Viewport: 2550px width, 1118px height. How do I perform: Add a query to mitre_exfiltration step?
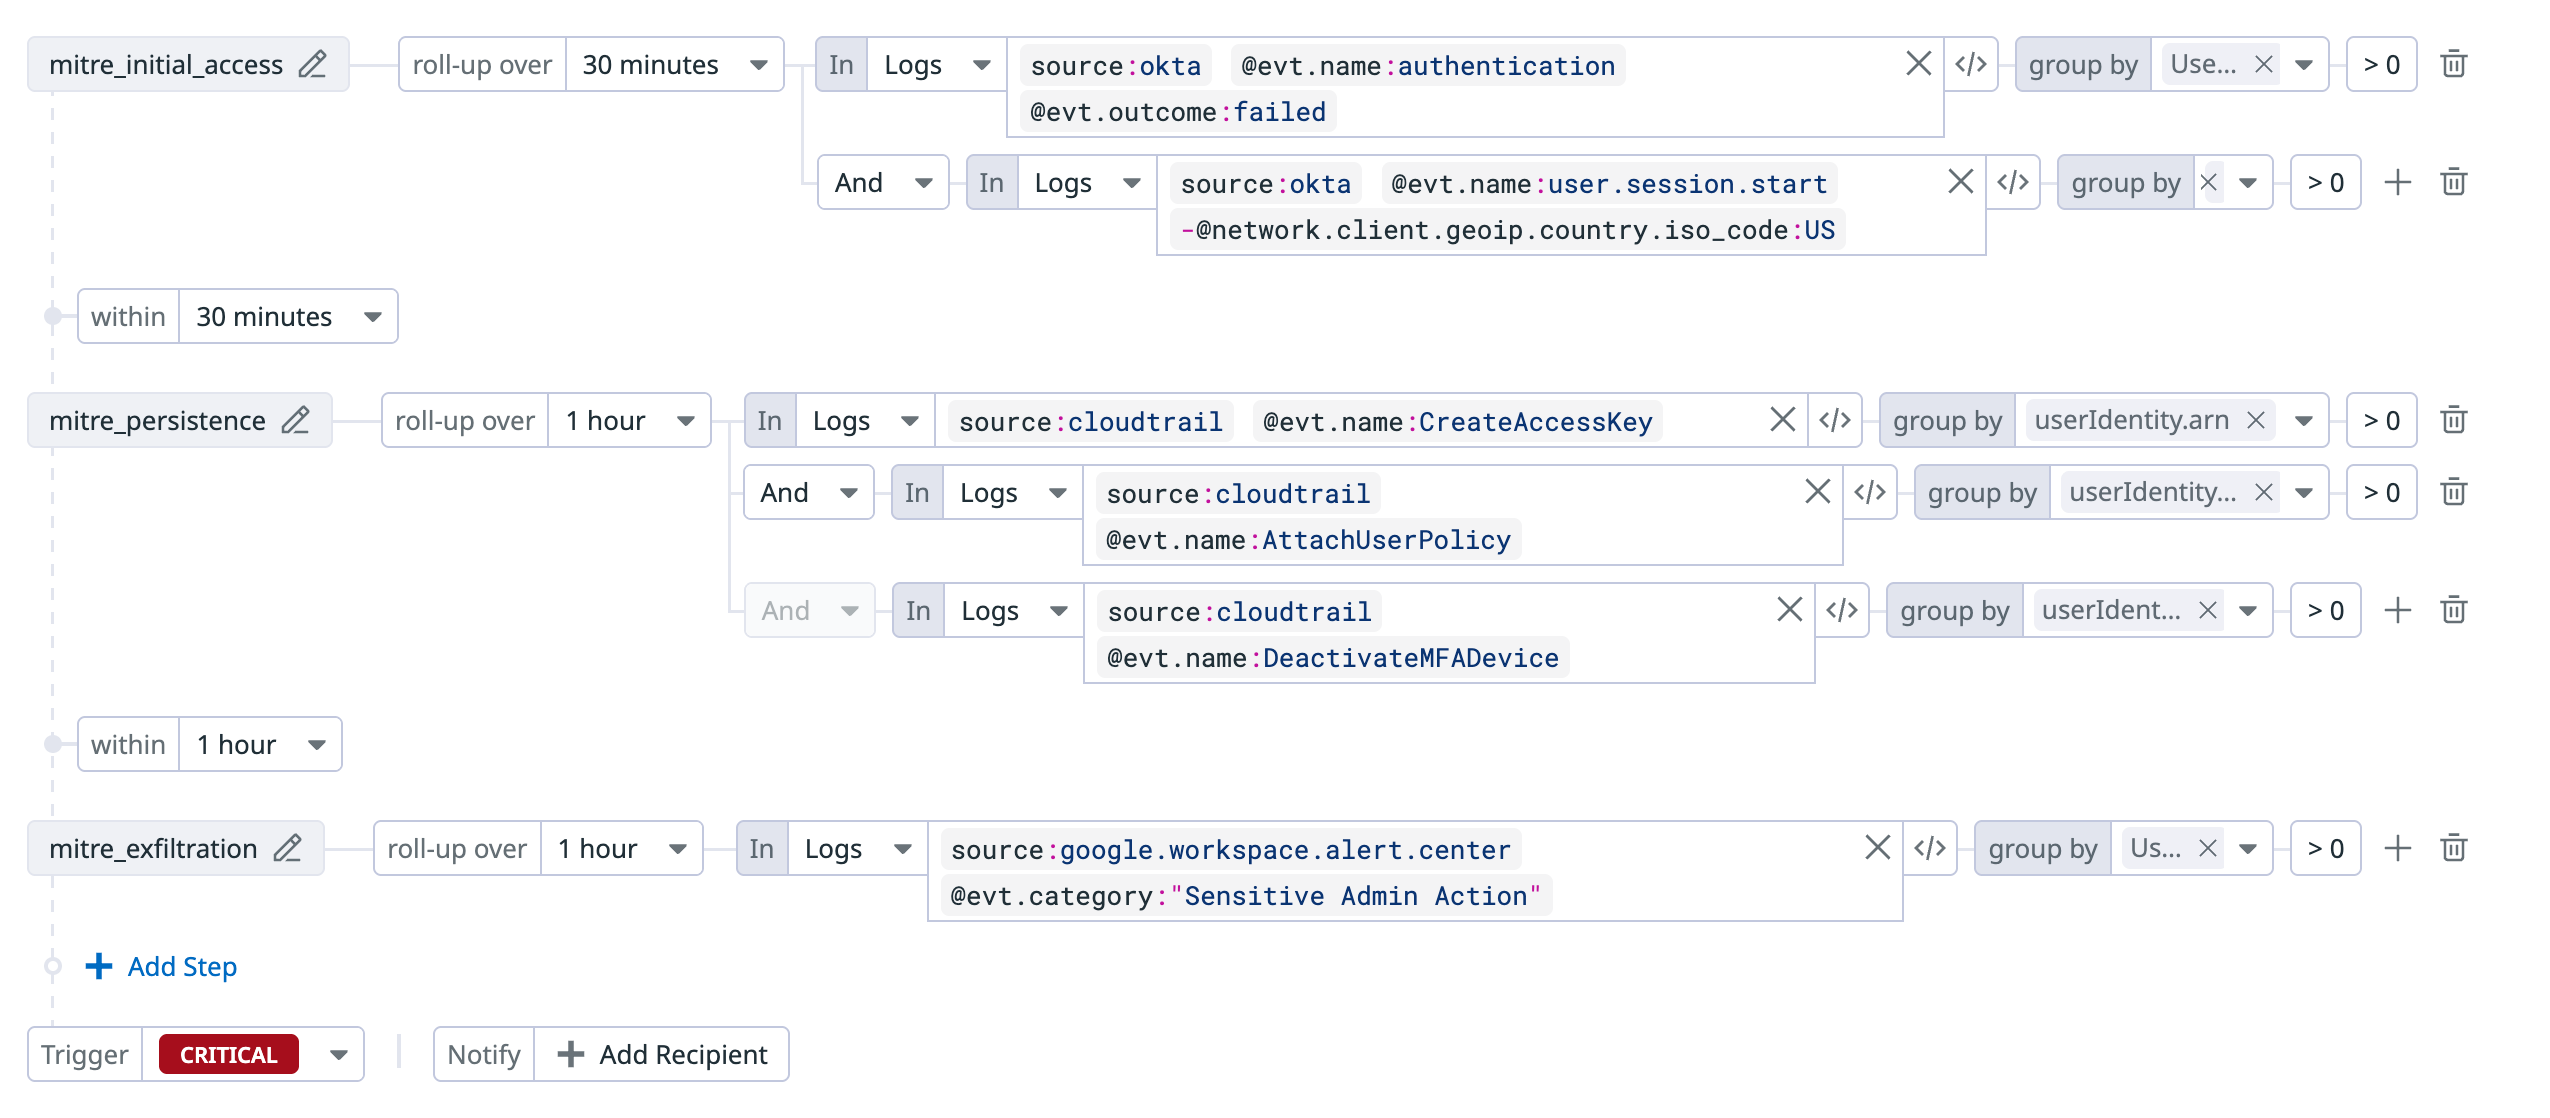(x=2397, y=849)
